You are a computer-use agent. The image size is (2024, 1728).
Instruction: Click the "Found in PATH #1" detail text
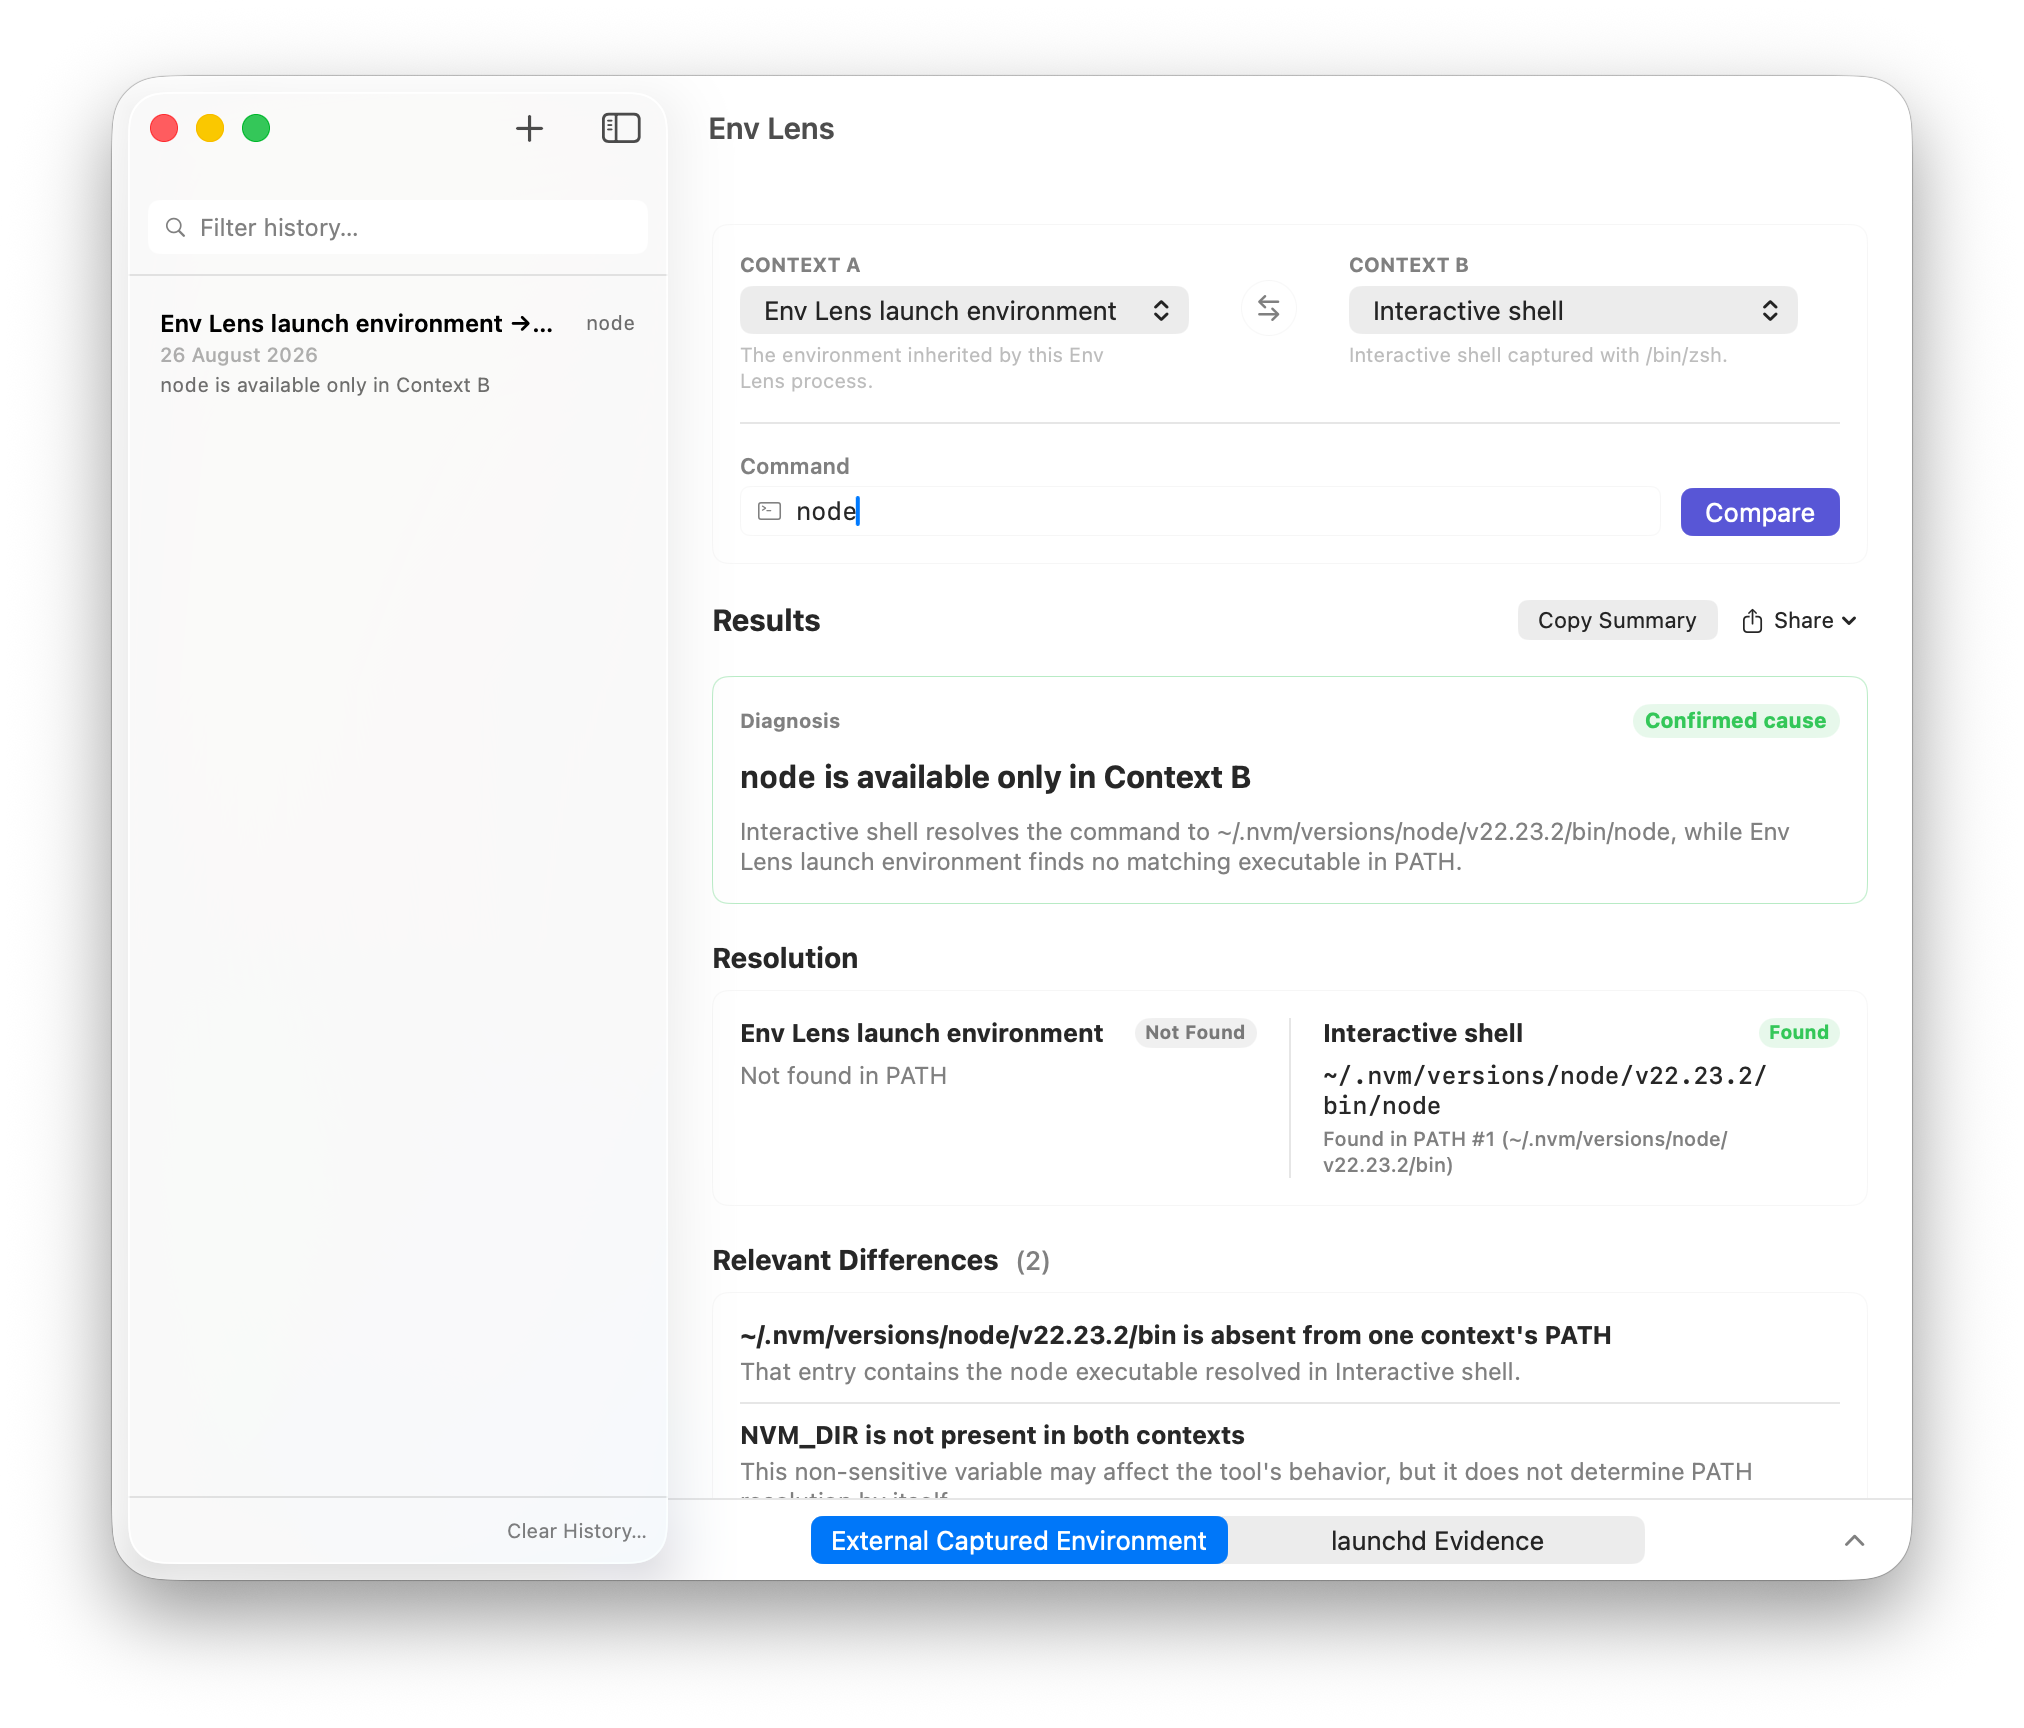[1525, 1152]
